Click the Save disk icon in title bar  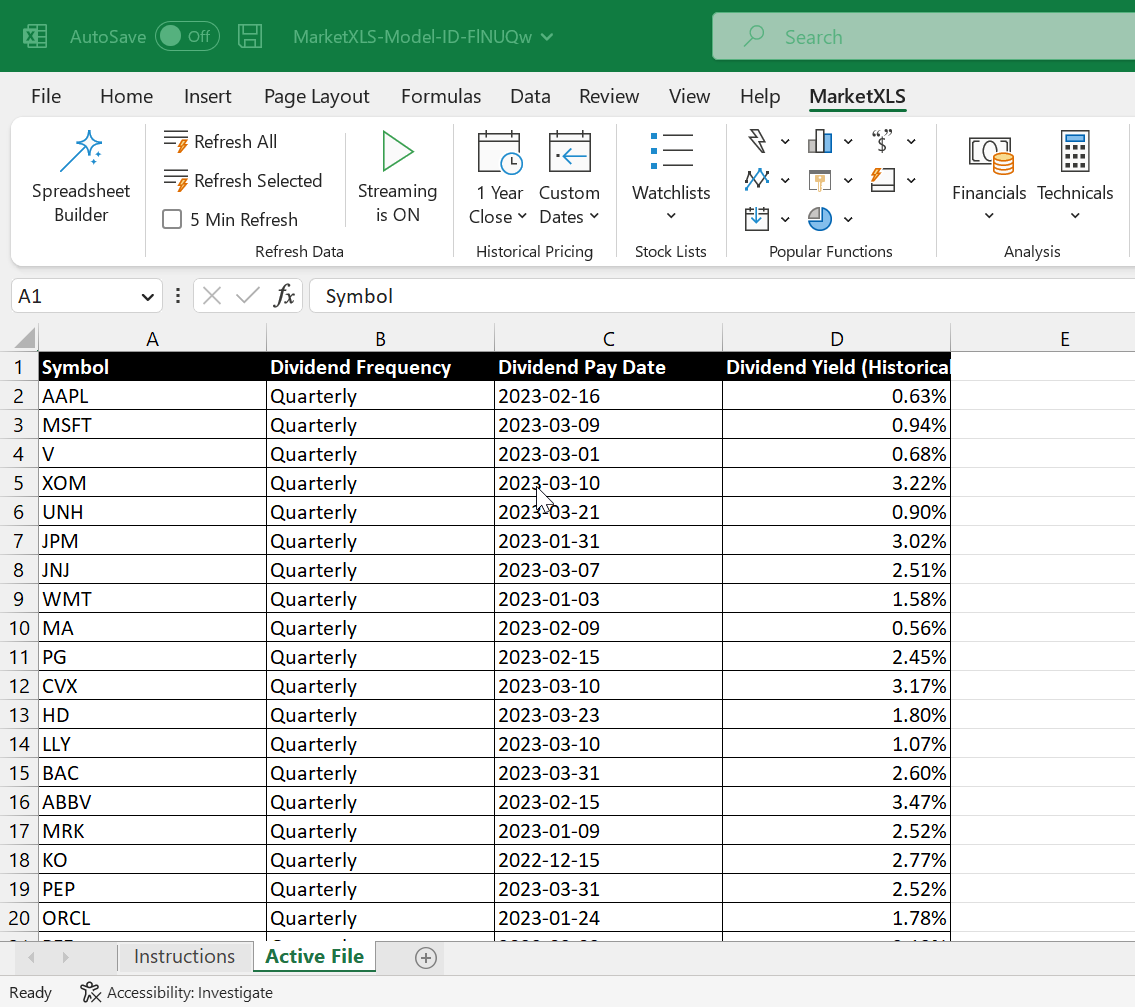pyautogui.click(x=250, y=36)
